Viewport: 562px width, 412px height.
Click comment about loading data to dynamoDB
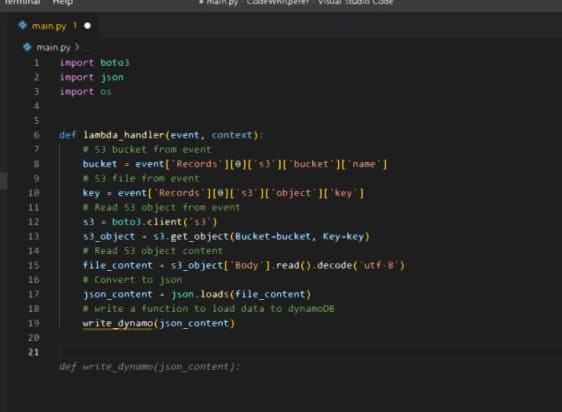click(209, 309)
